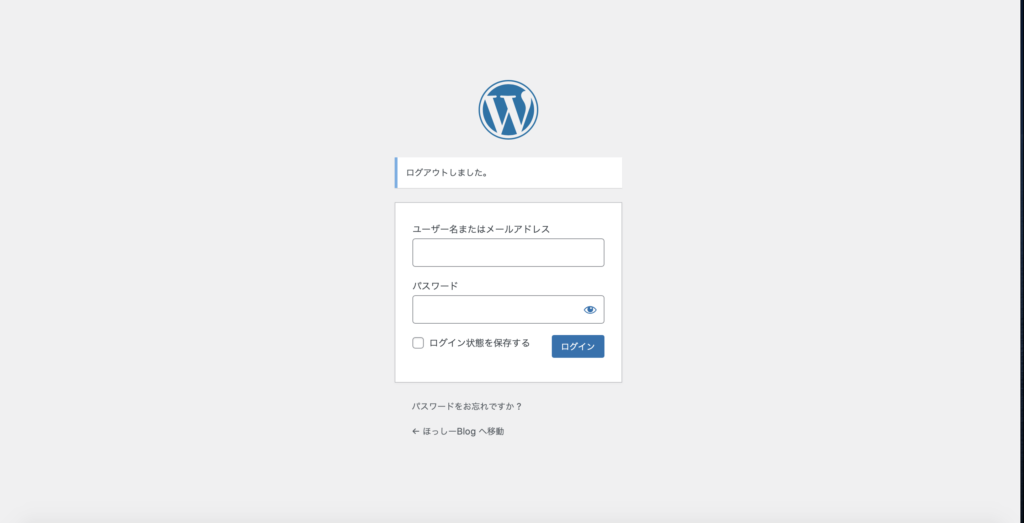Image resolution: width=1024 pixels, height=523 pixels.
Task: Click the white W letter inside the logo
Action: click(508, 111)
